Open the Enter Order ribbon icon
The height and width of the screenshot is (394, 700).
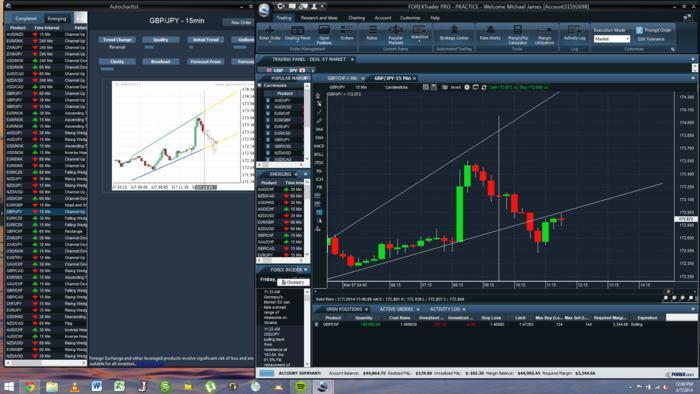pyautogui.click(x=270, y=33)
